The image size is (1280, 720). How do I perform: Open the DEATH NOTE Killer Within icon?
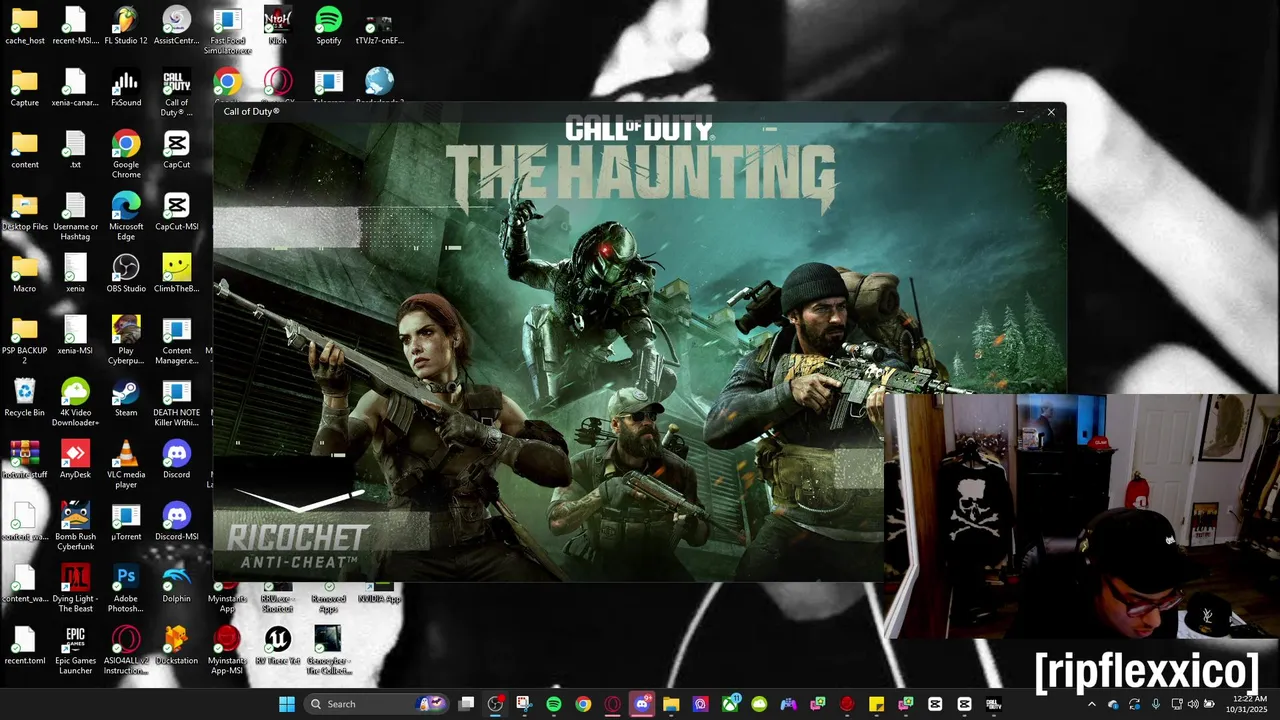pos(177,404)
